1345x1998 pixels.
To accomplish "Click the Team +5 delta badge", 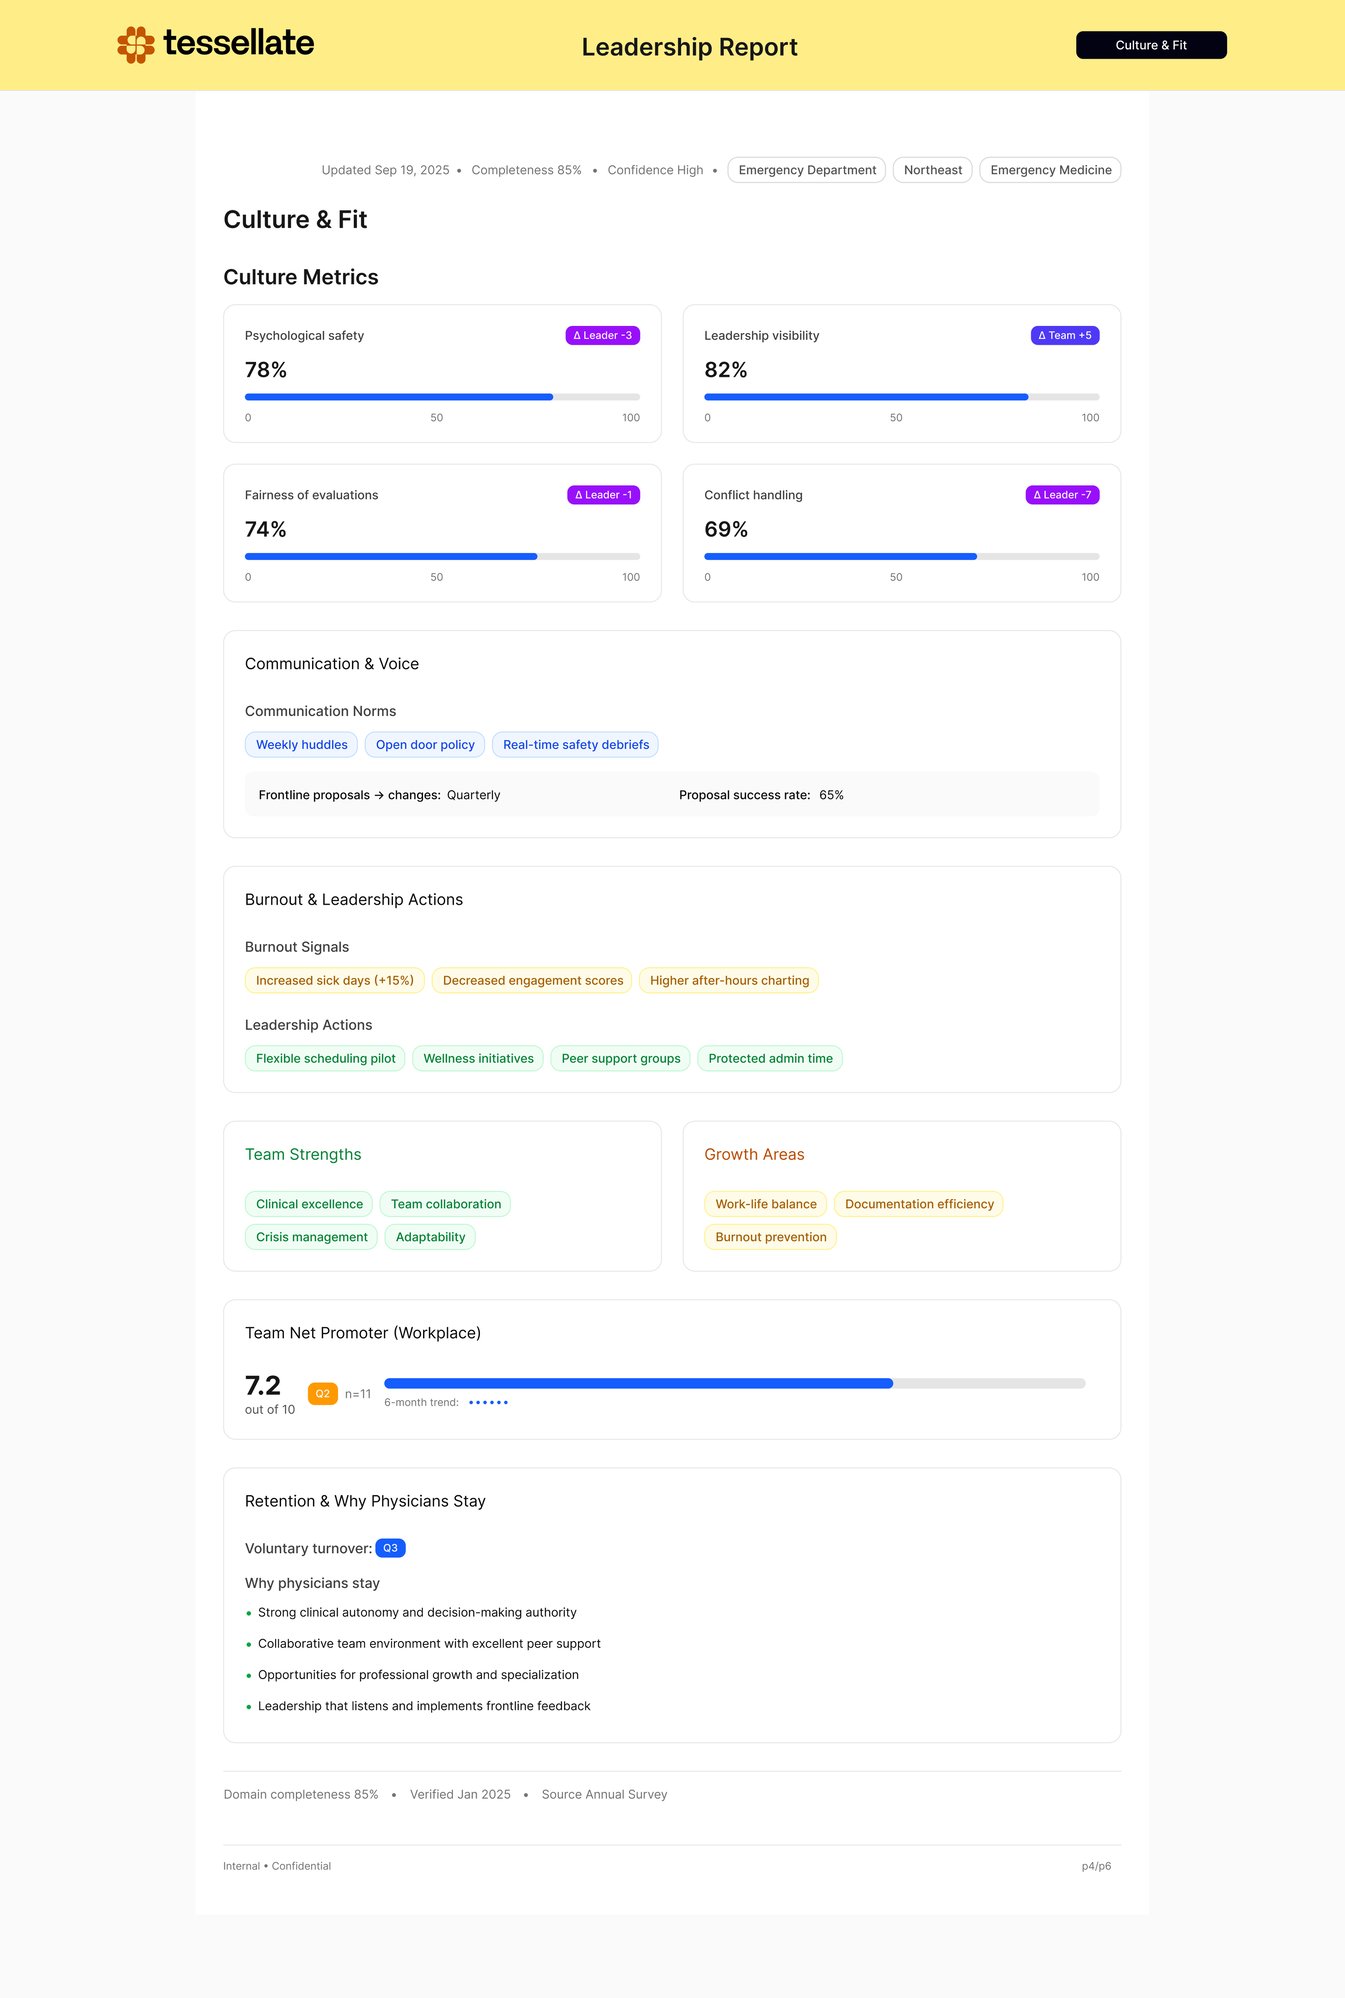I will point(1064,336).
